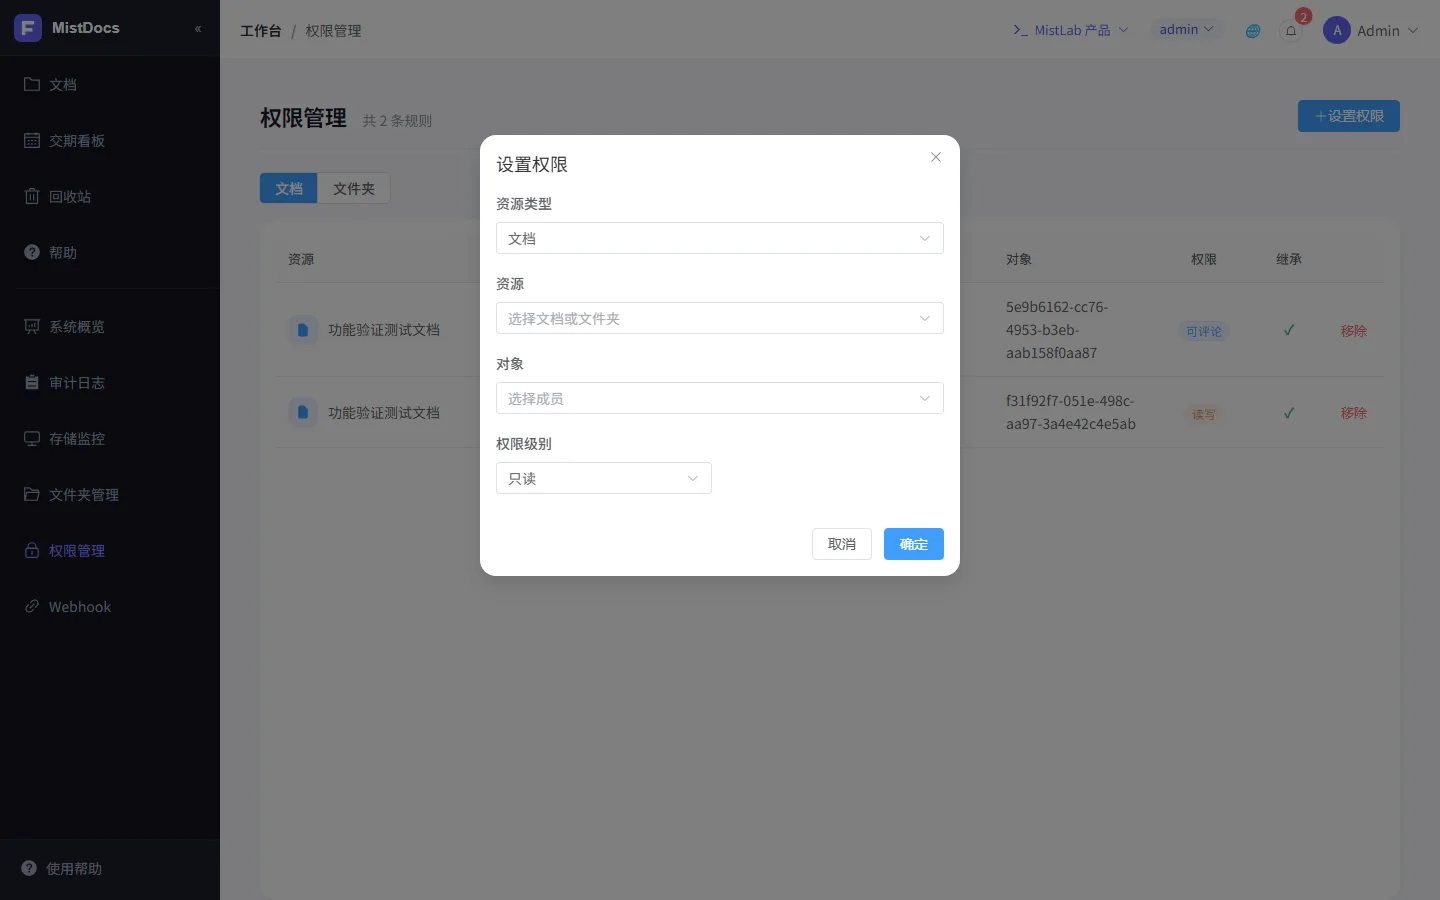
Task: Open the MistLab 产品 dropdown
Action: pos(1071,30)
